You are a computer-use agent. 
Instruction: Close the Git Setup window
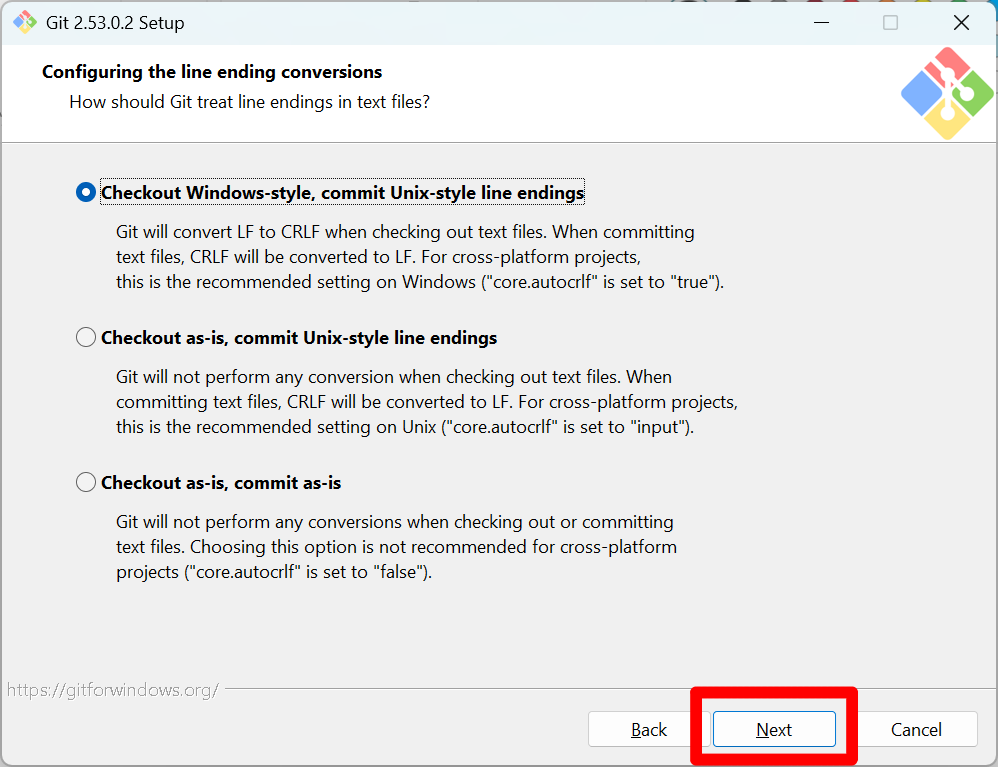[x=961, y=22]
